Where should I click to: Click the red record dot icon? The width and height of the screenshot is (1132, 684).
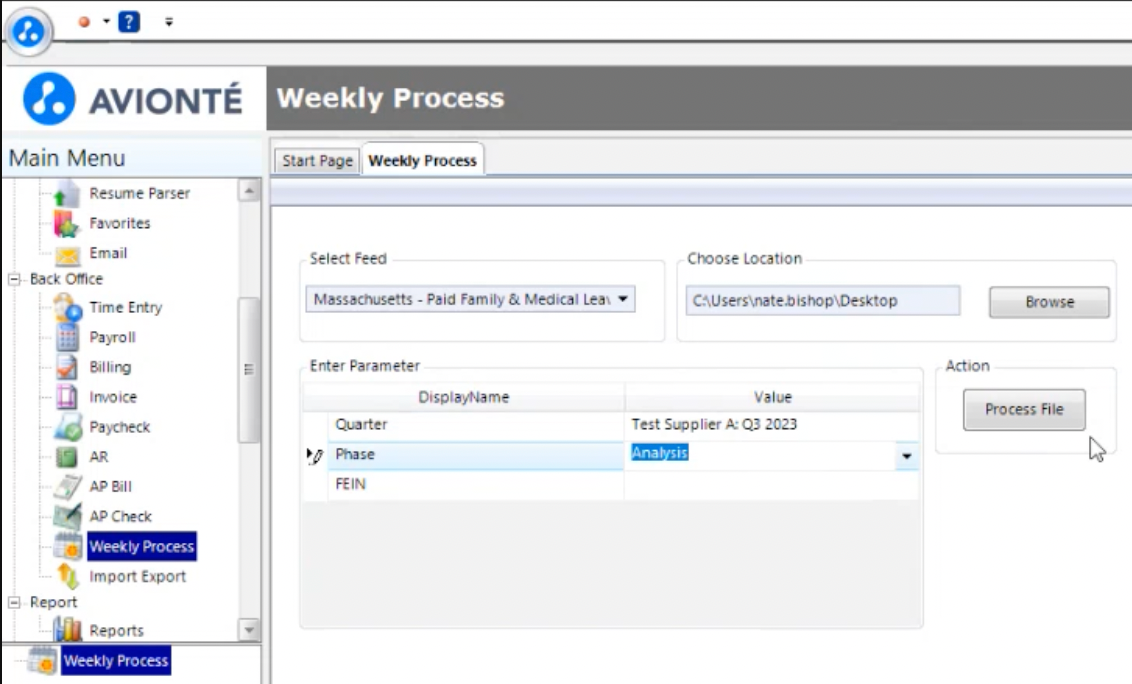coord(84,22)
